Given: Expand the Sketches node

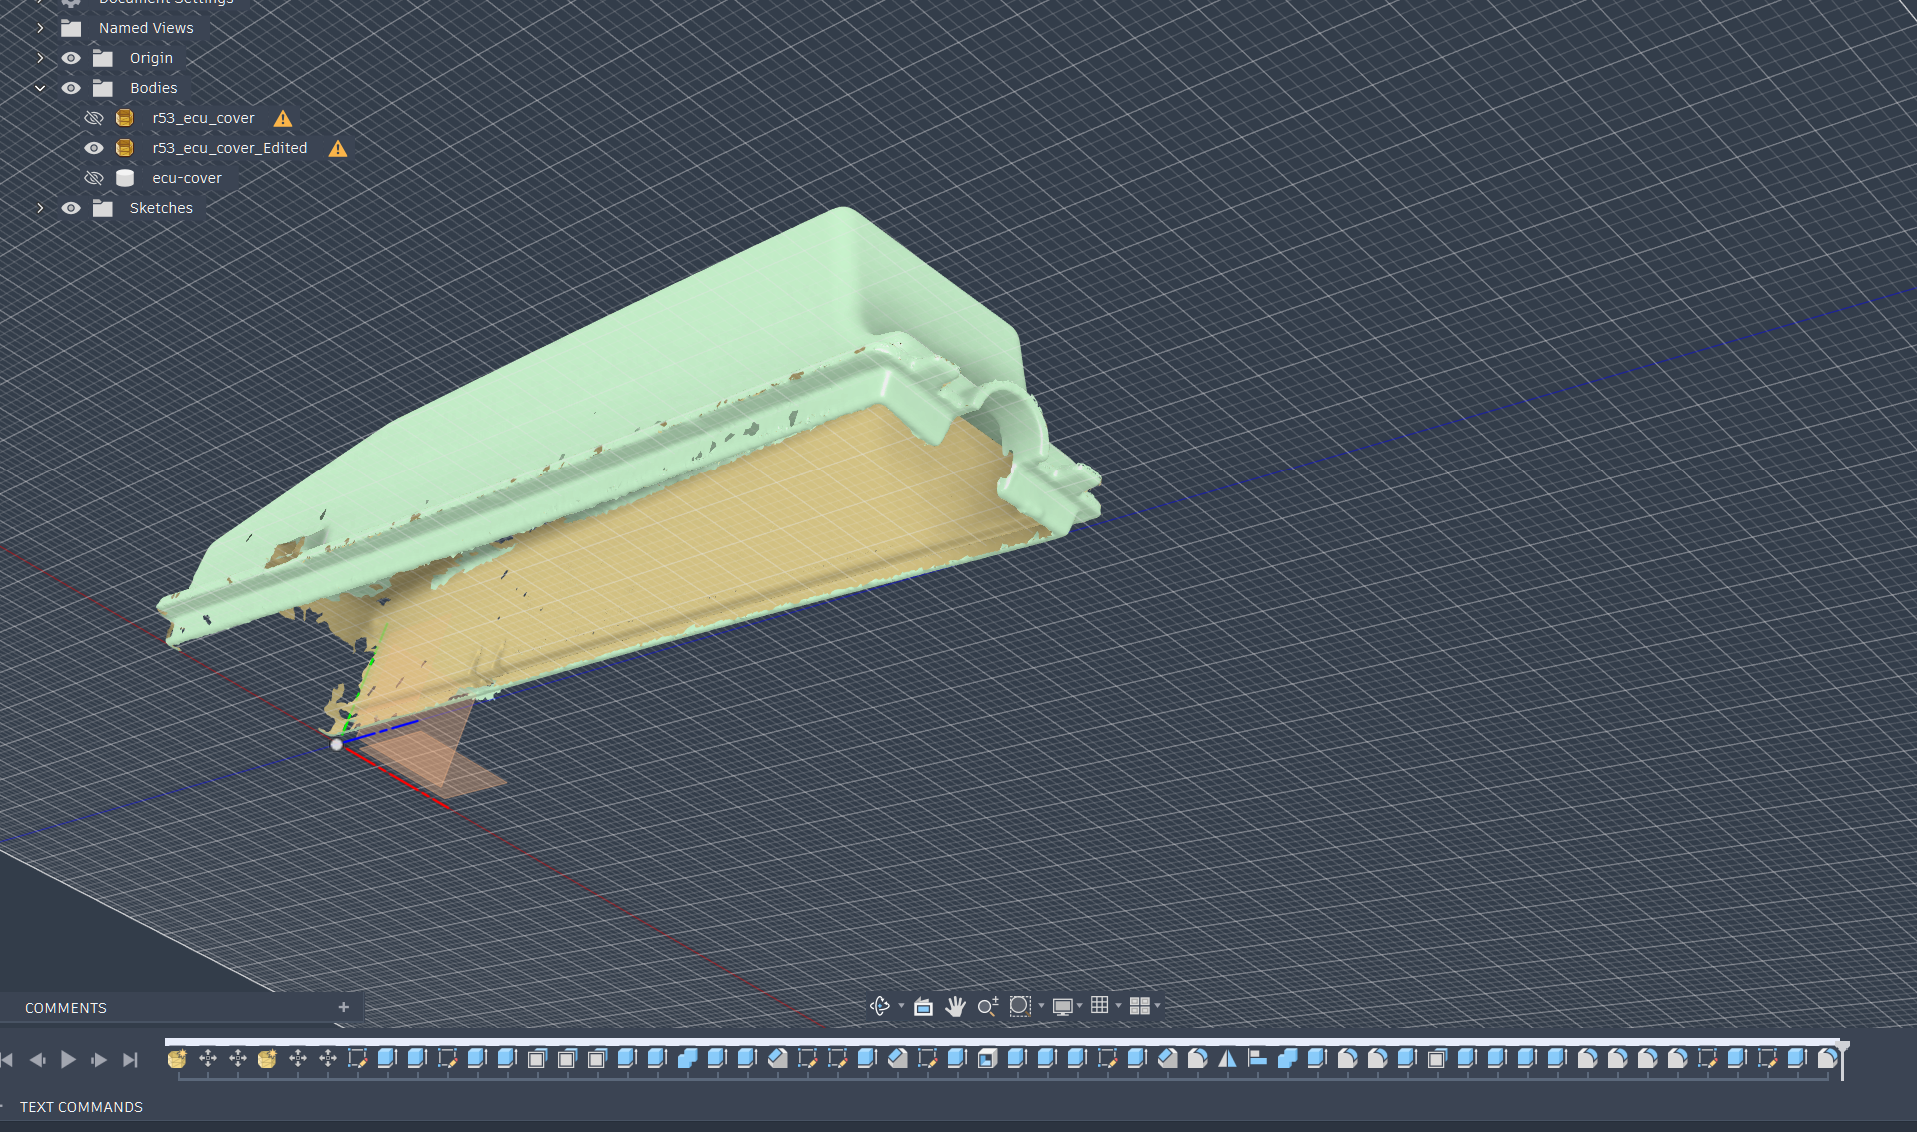Looking at the screenshot, I should click(x=40, y=208).
